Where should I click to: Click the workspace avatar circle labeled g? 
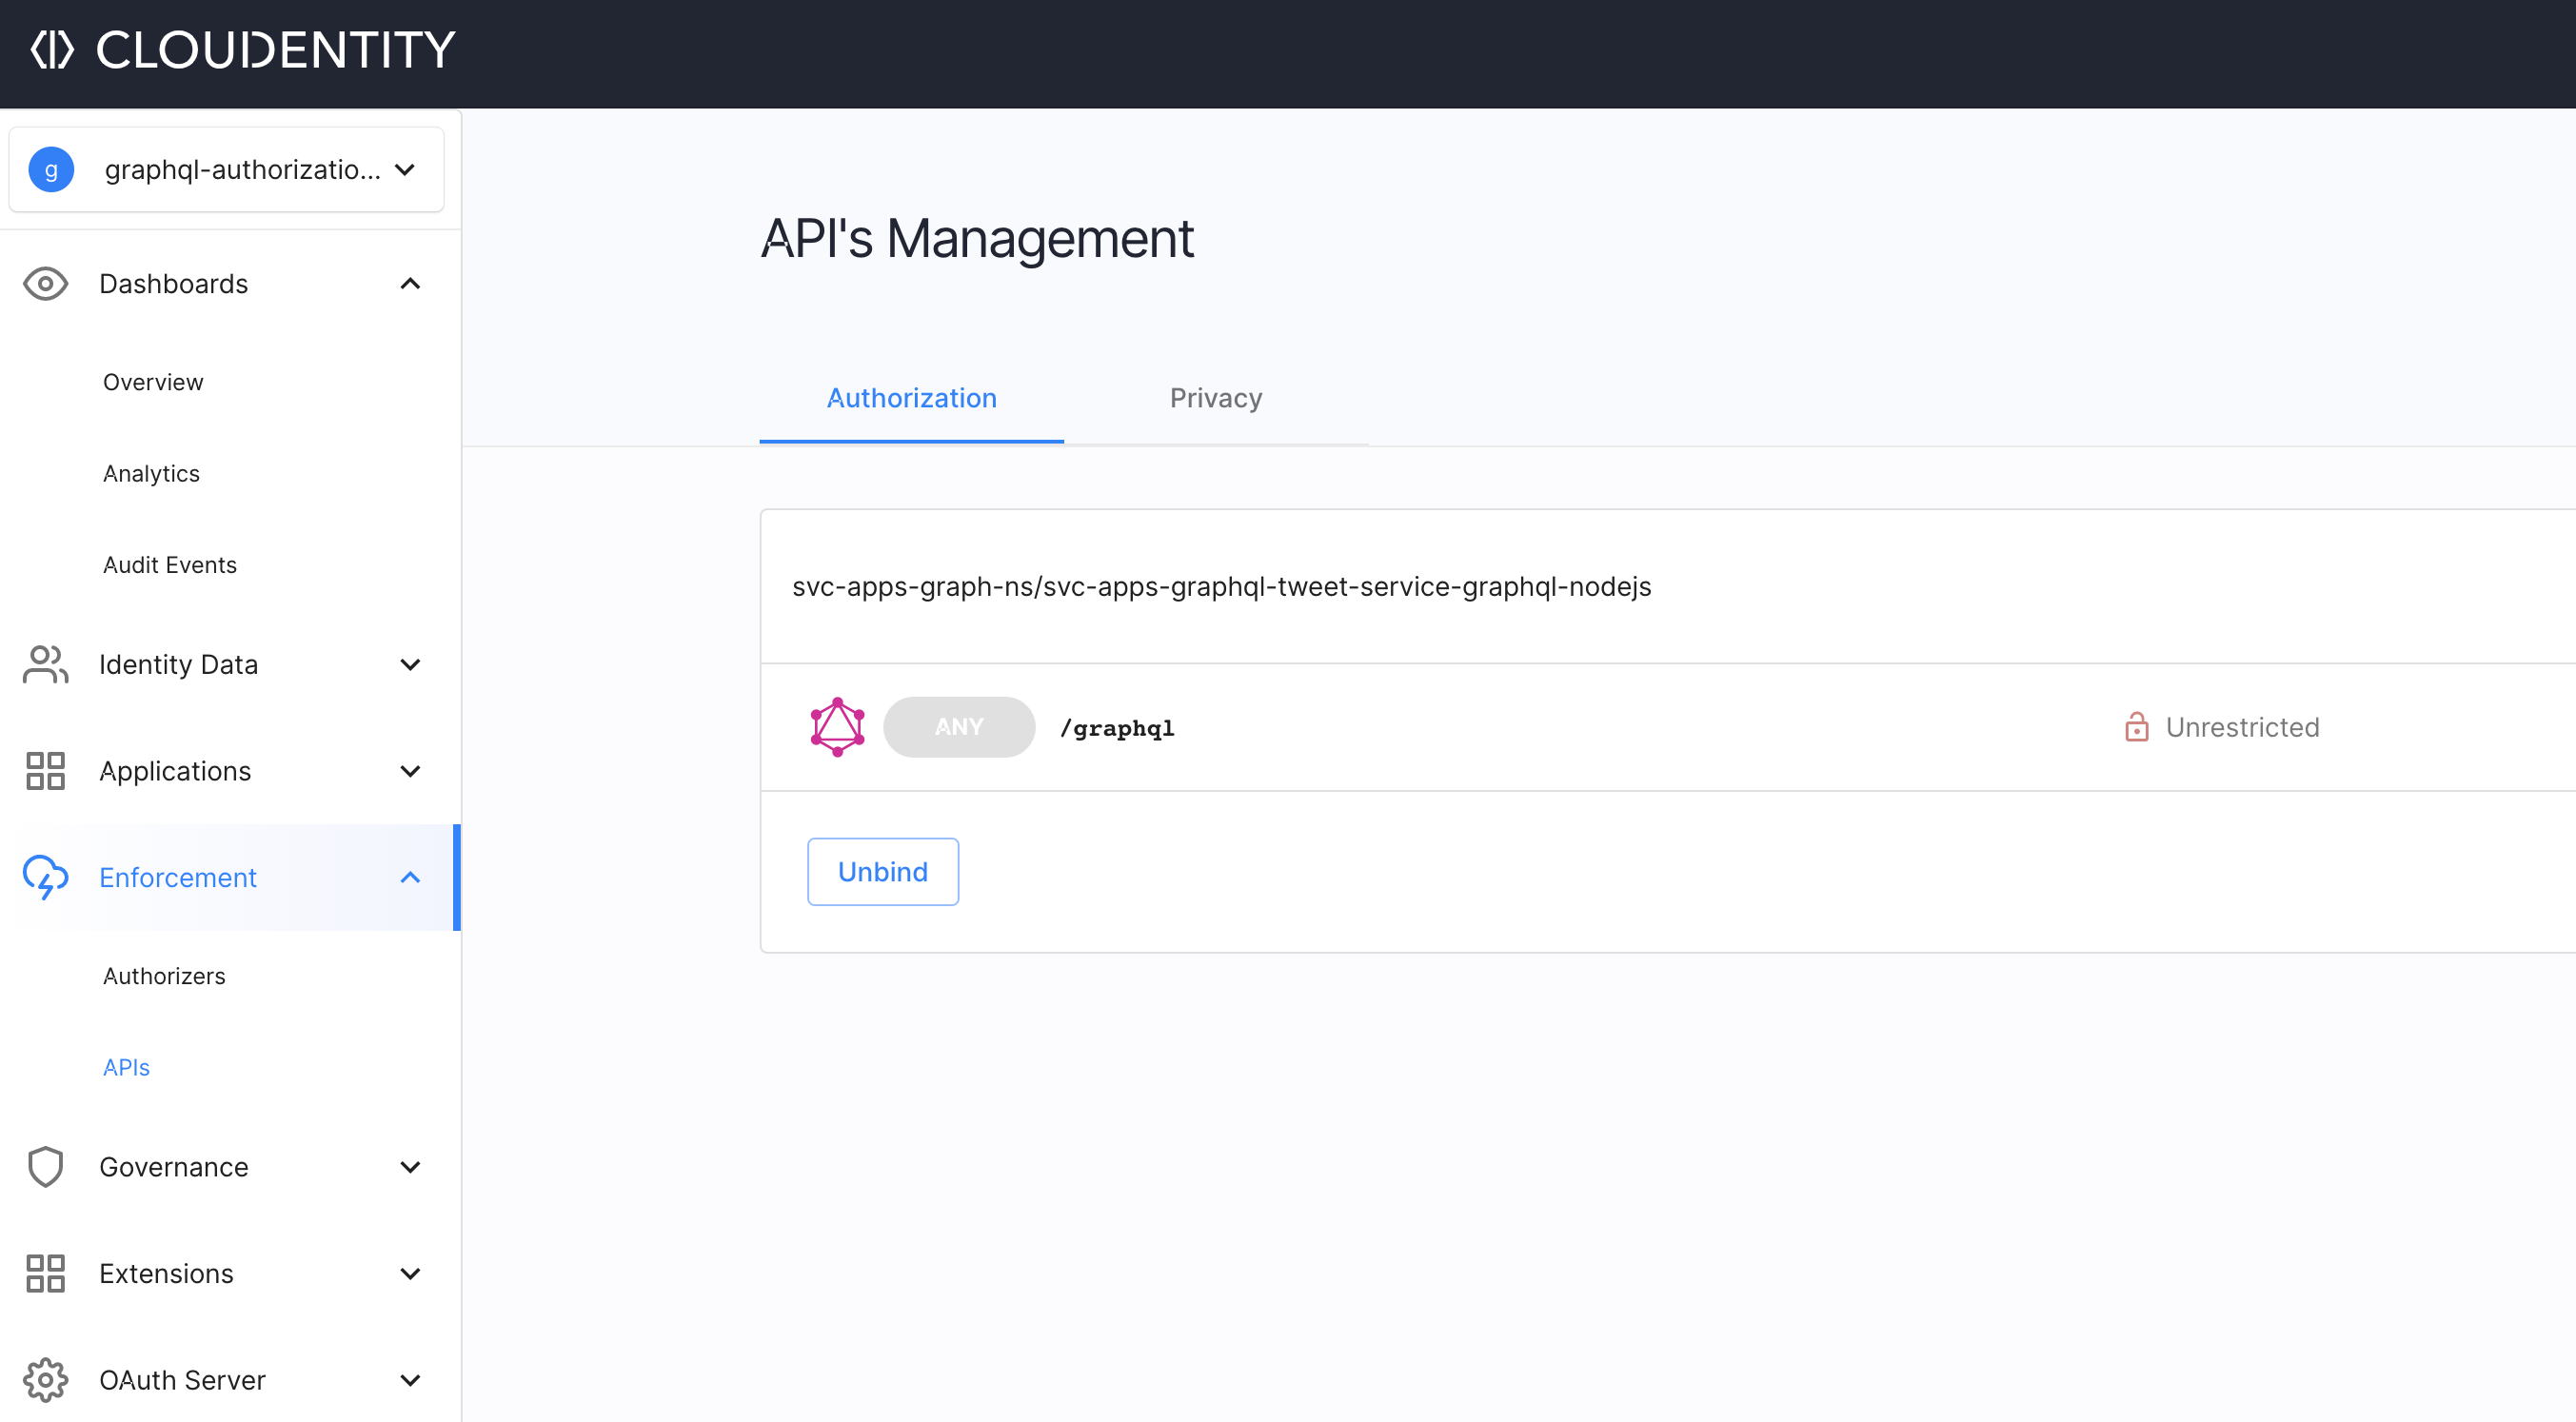click(51, 169)
